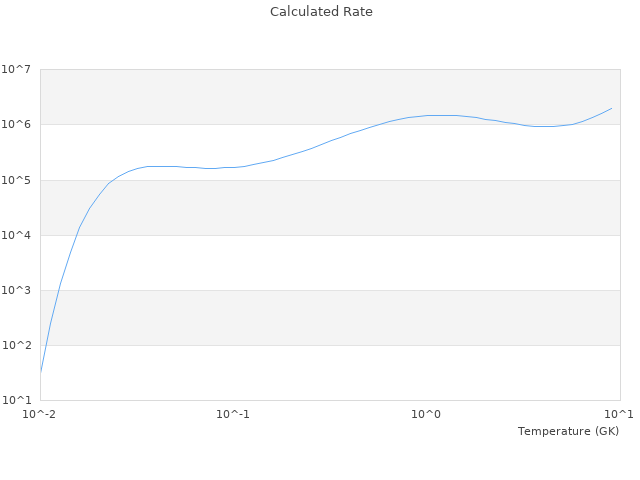Image resolution: width=640 pixels, height=480 pixels.
Task: Click the 10^7 label on the vertical axis
Action: (x=16, y=70)
